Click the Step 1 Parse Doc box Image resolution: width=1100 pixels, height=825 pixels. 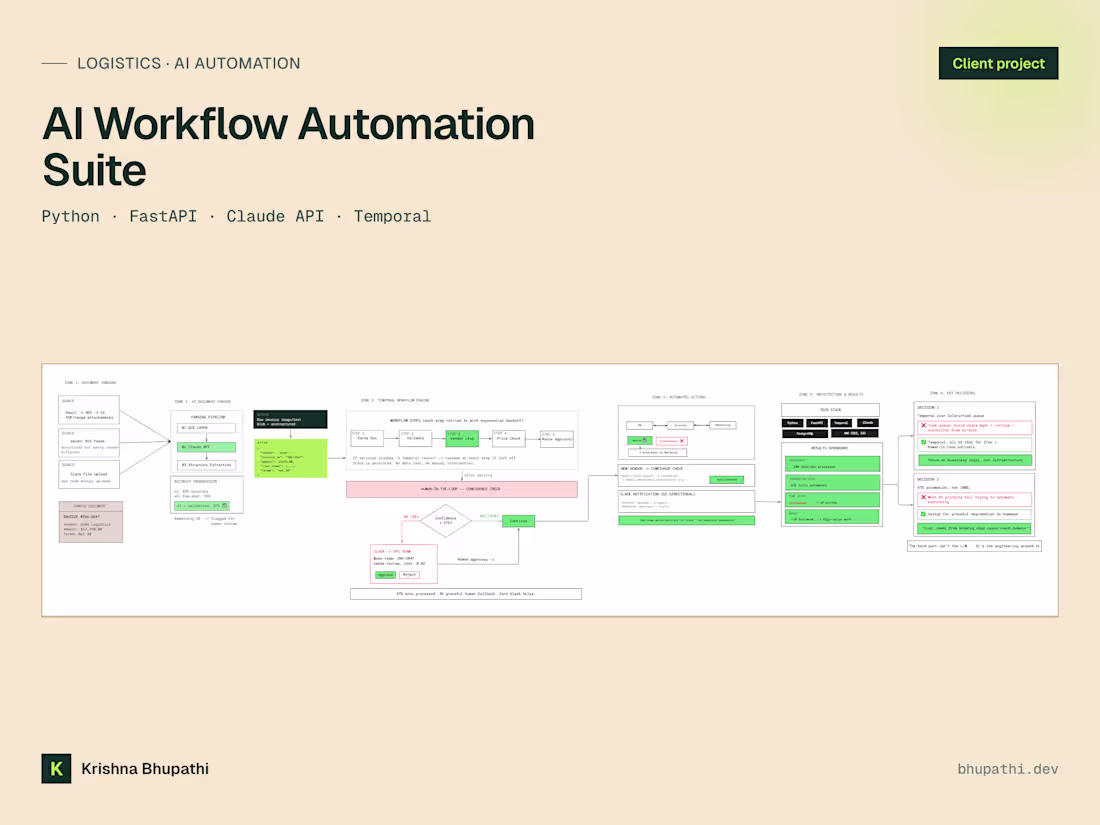(x=367, y=438)
